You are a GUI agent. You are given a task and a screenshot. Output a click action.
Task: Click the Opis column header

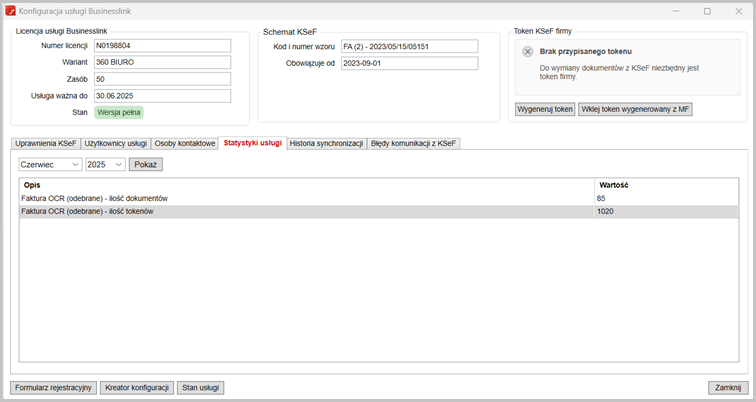[307, 185]
